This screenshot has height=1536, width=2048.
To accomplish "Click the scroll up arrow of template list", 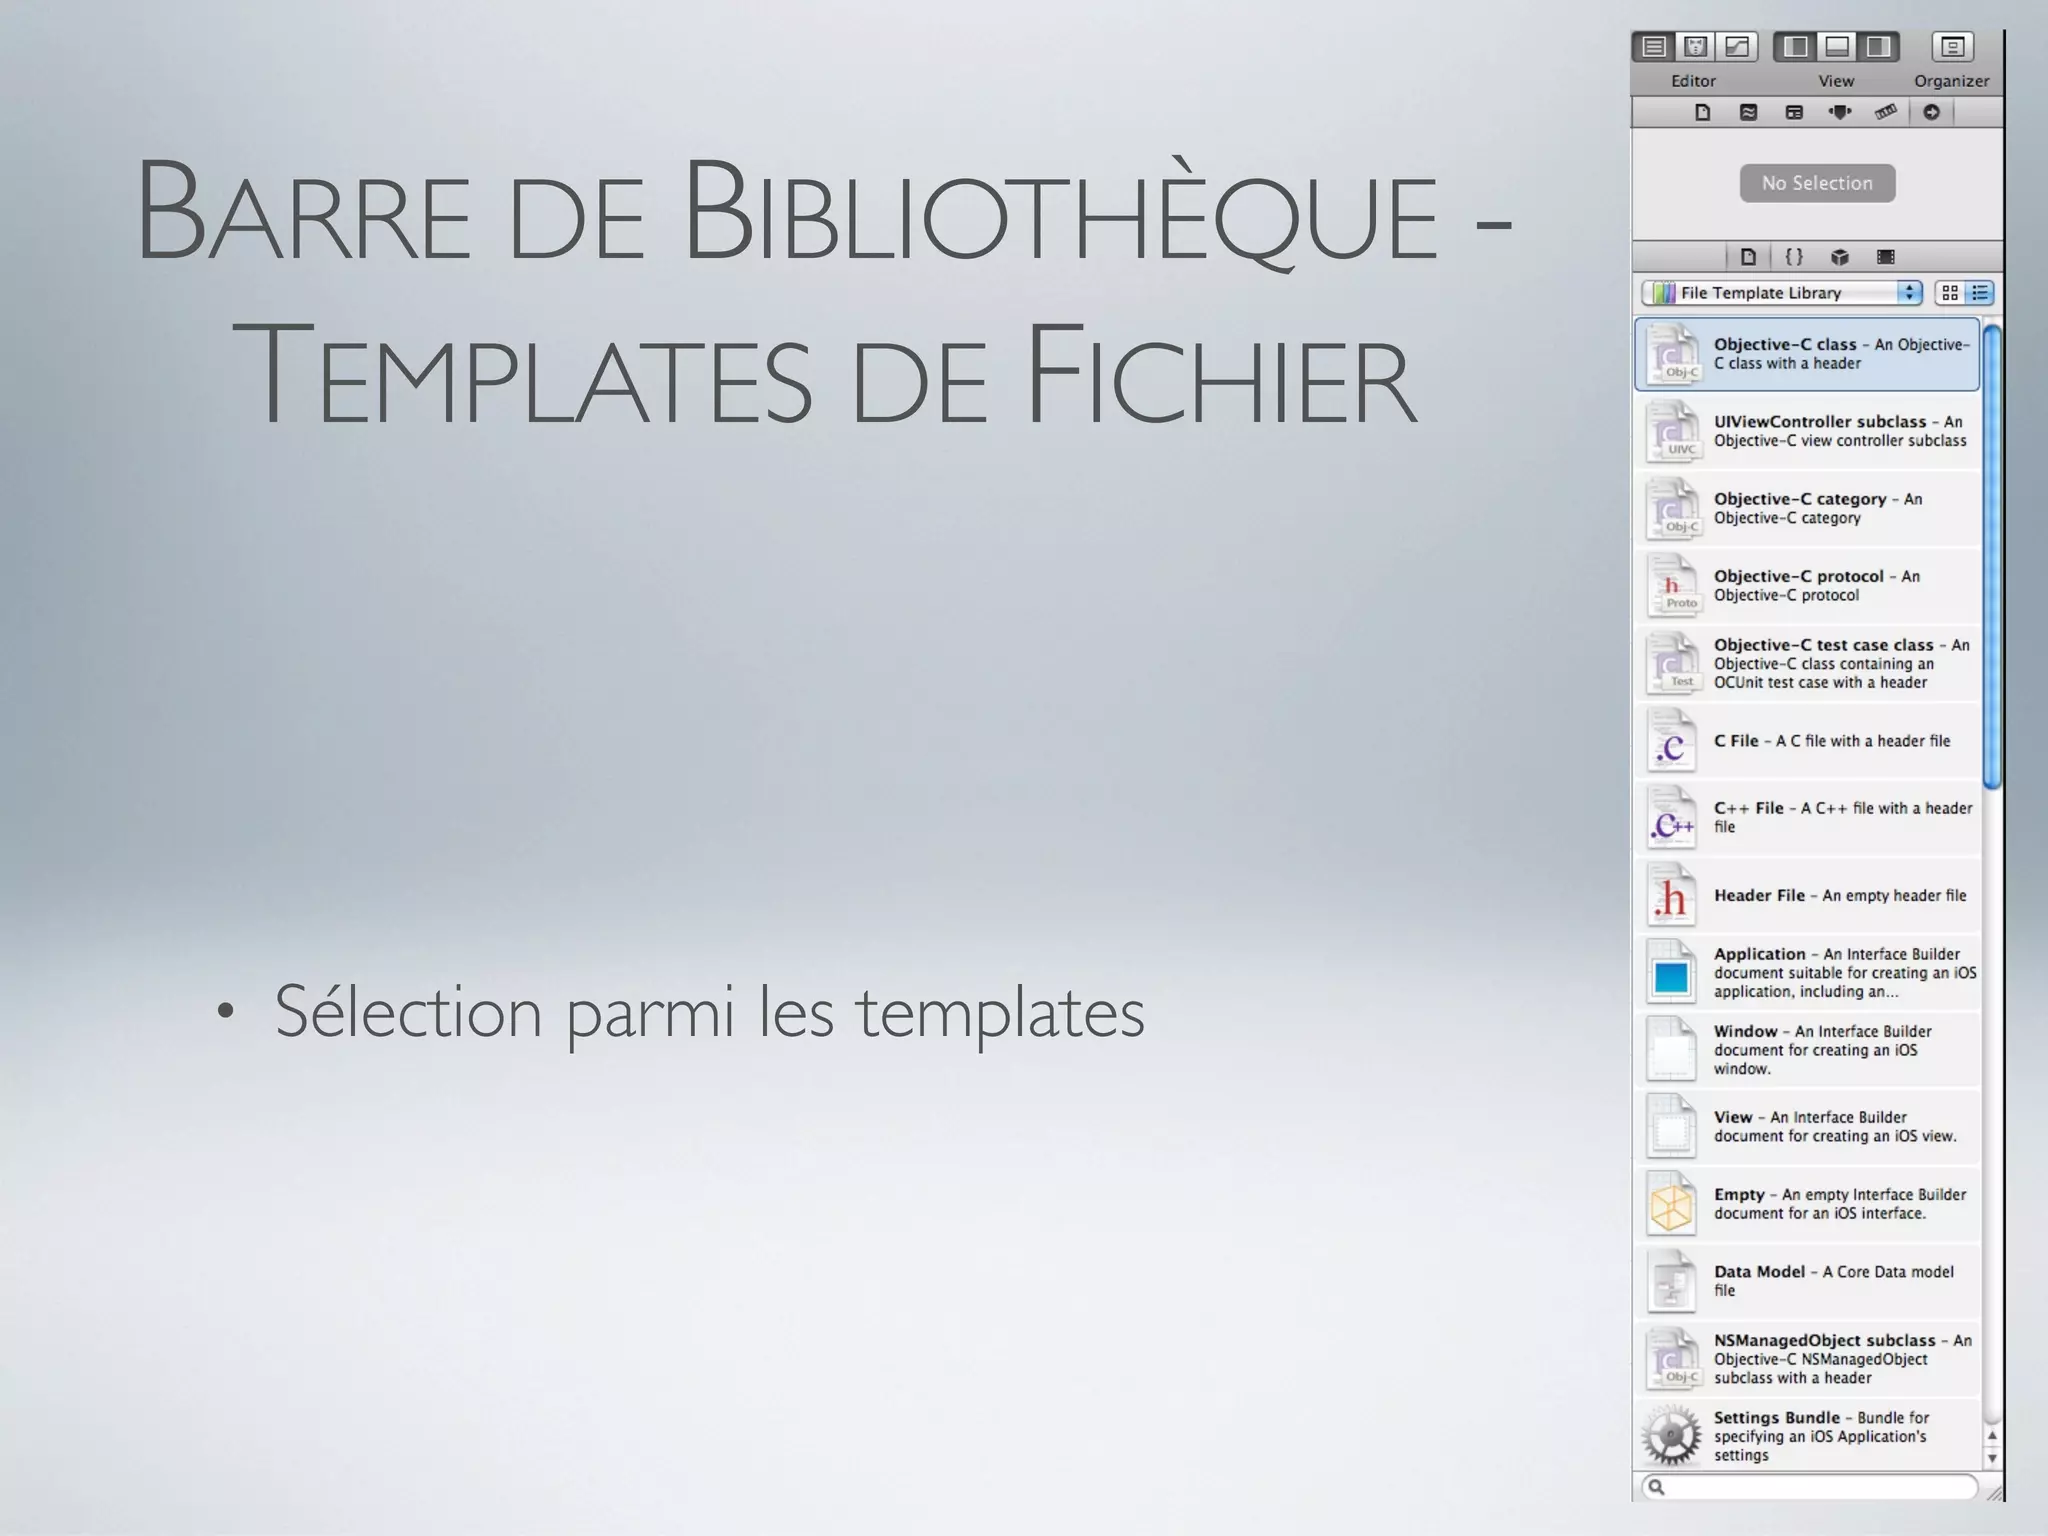I will point(1992,1436).
